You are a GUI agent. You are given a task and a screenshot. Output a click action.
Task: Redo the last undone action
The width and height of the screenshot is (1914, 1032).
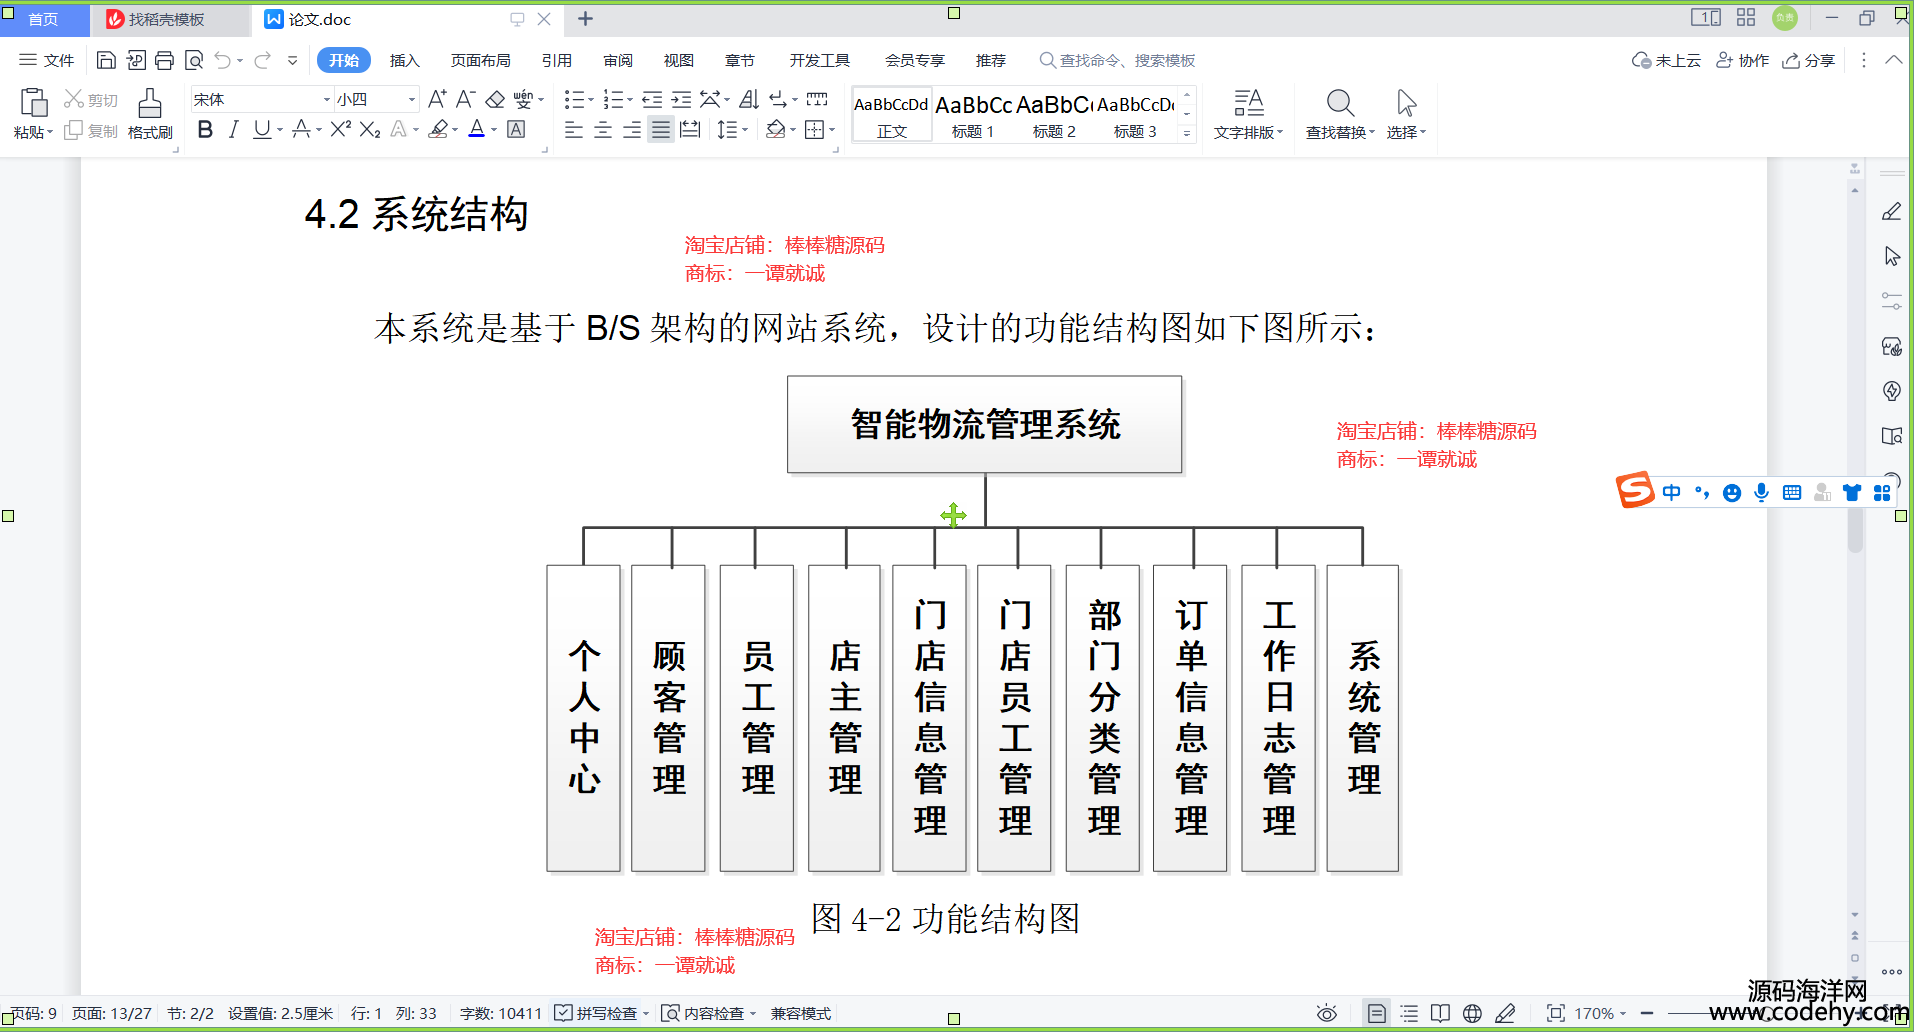pyautogui.click(x=263, y=60)
